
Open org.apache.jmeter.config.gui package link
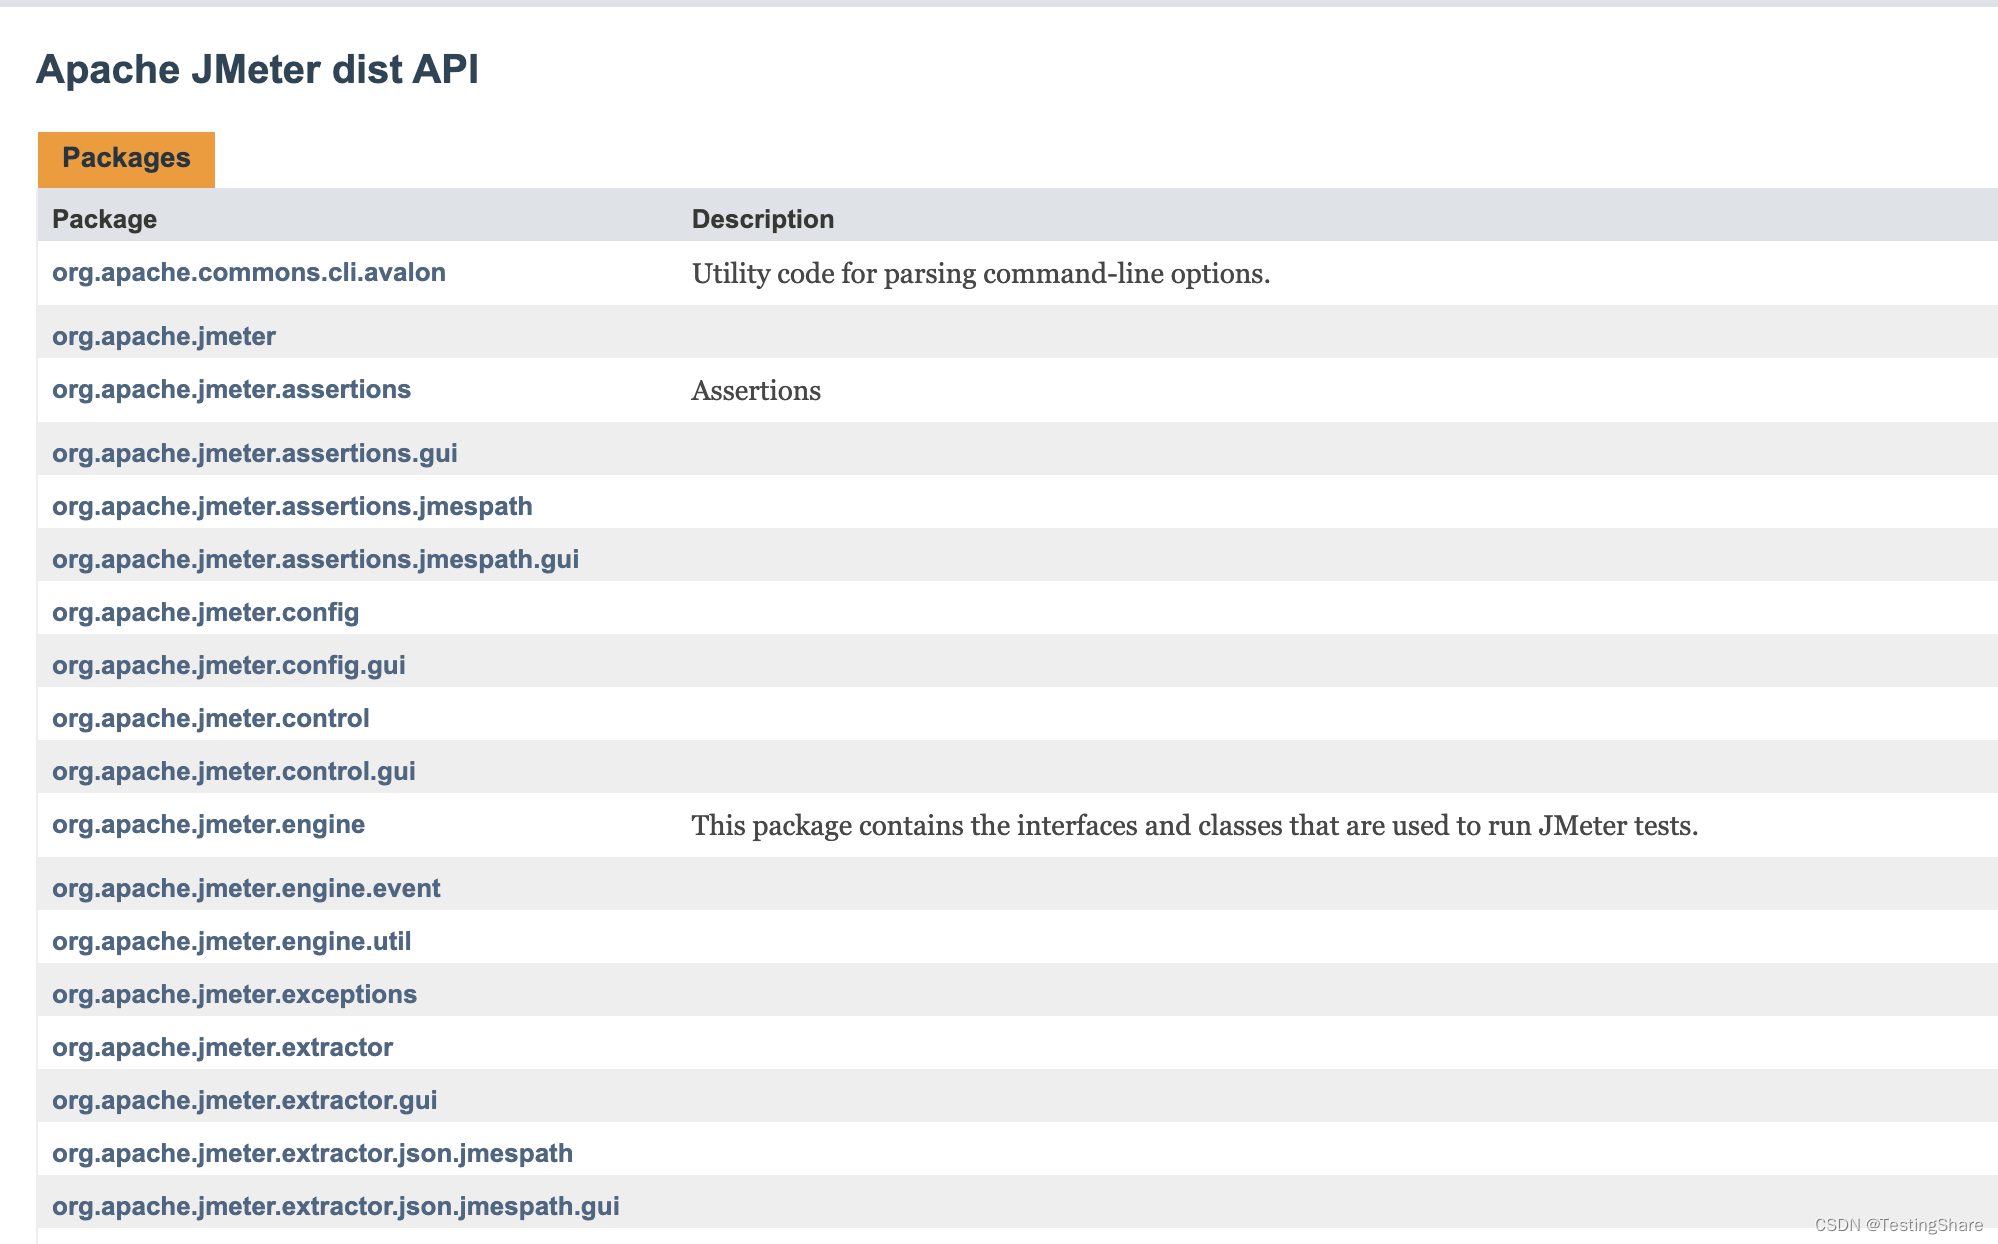pyautogui.click(x=229, y=665)
